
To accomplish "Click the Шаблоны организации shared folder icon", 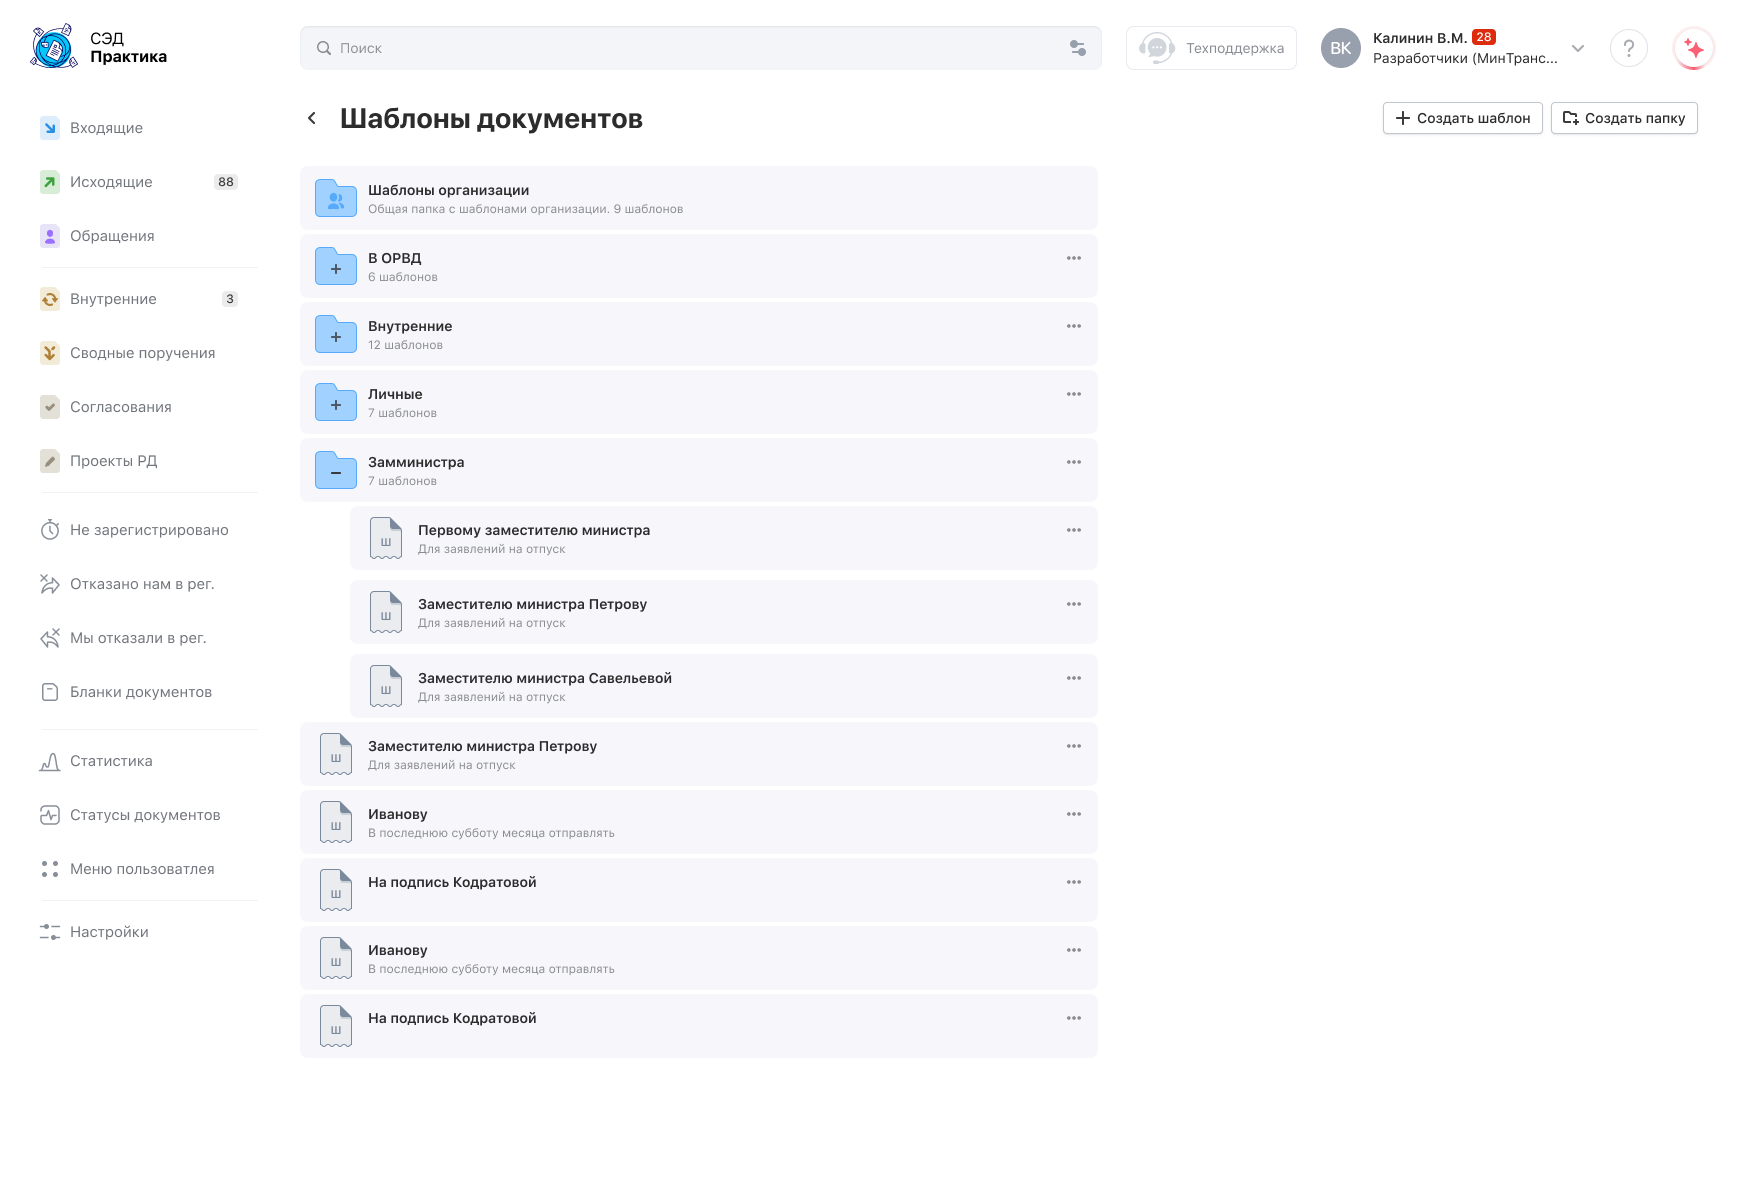I will pos(336,199).
